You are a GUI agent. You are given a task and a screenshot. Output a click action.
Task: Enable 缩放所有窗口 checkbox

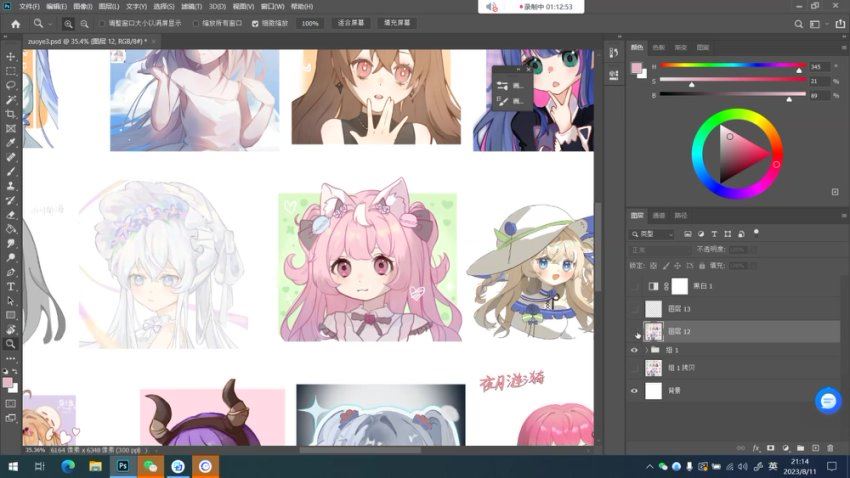coord(196,24)
